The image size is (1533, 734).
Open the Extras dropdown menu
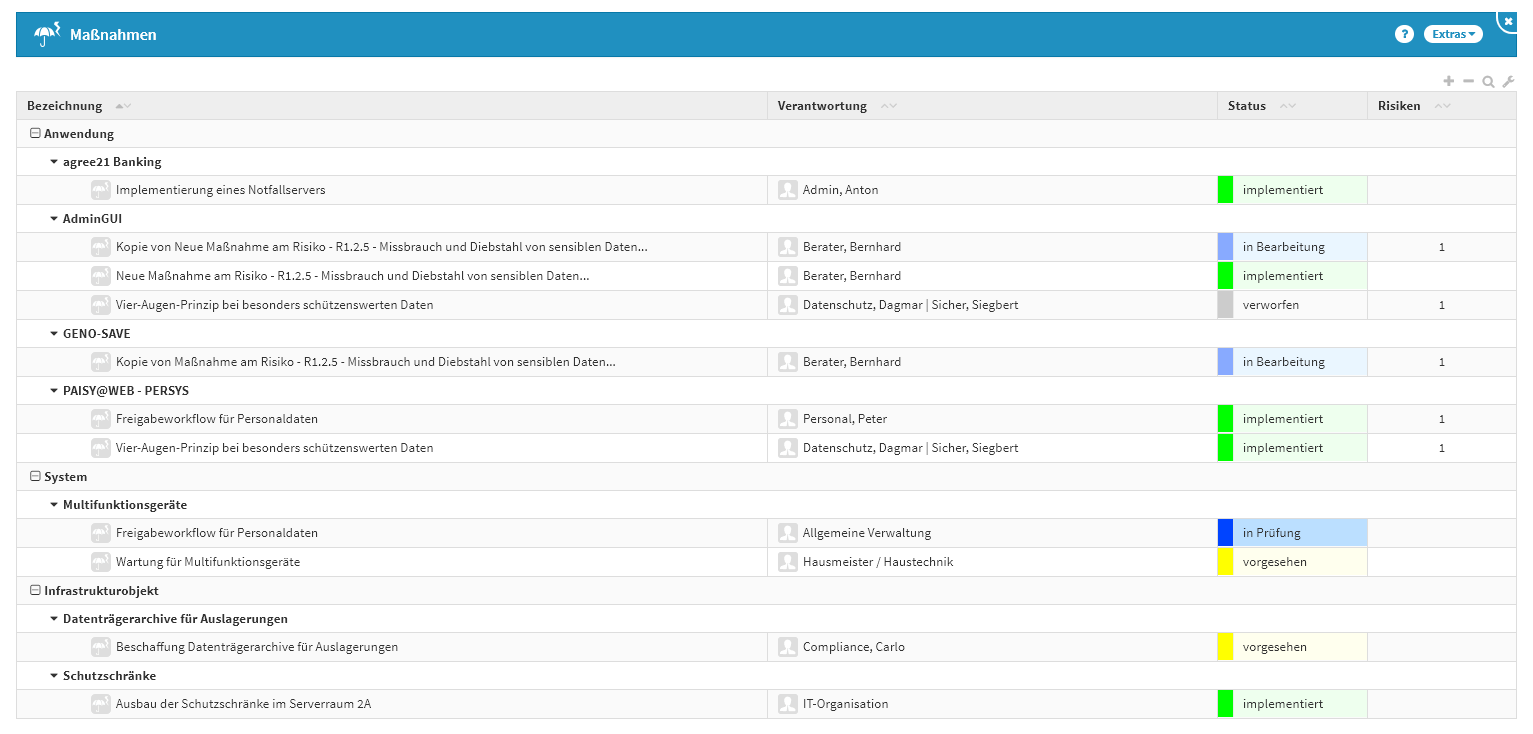[x=1453, y=34]
